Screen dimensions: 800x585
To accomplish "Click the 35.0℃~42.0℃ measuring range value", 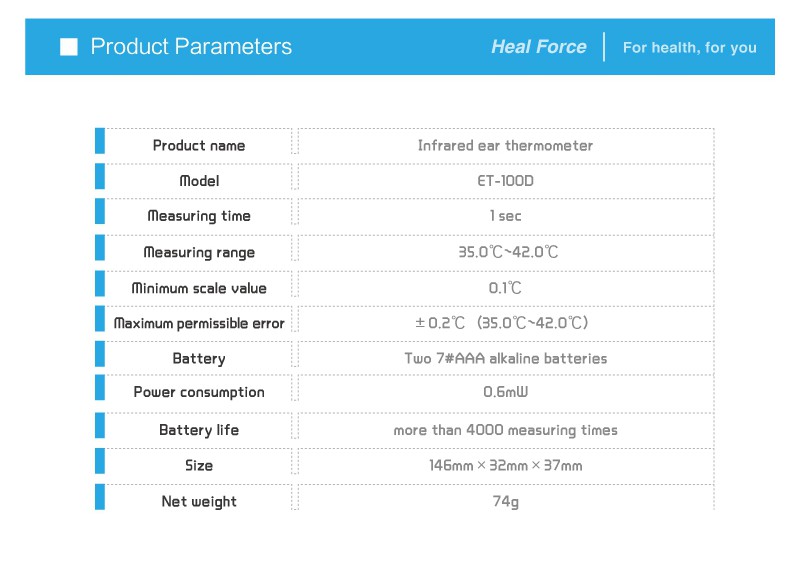I will click(x=508, y=252).
